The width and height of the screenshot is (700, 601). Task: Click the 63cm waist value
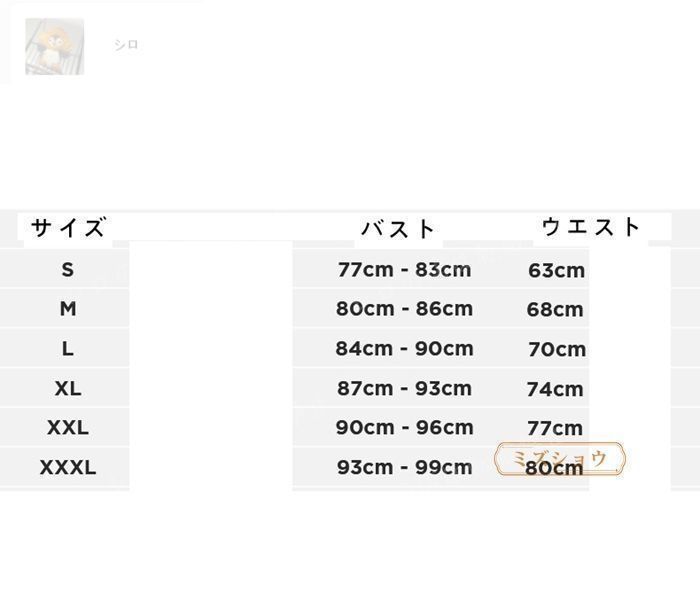tap(556, 270)
